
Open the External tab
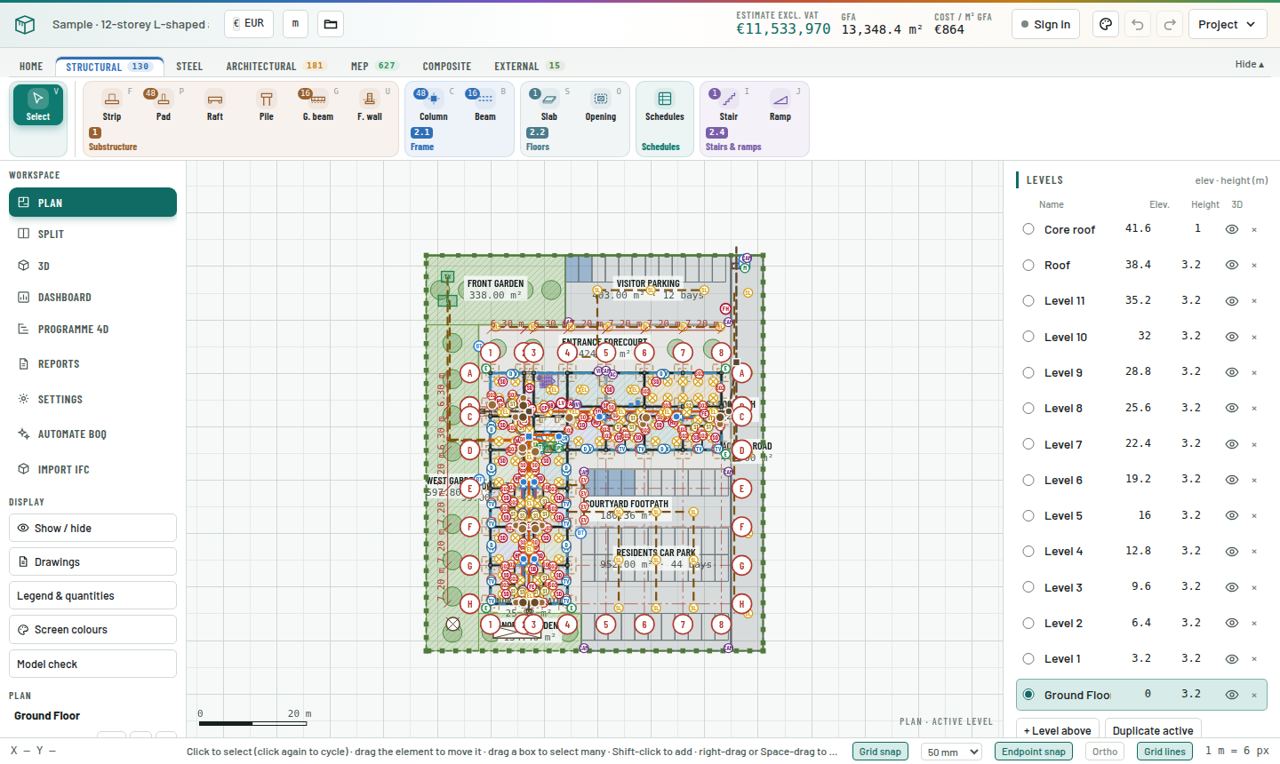pyautogui.click(x=529, y=66)
